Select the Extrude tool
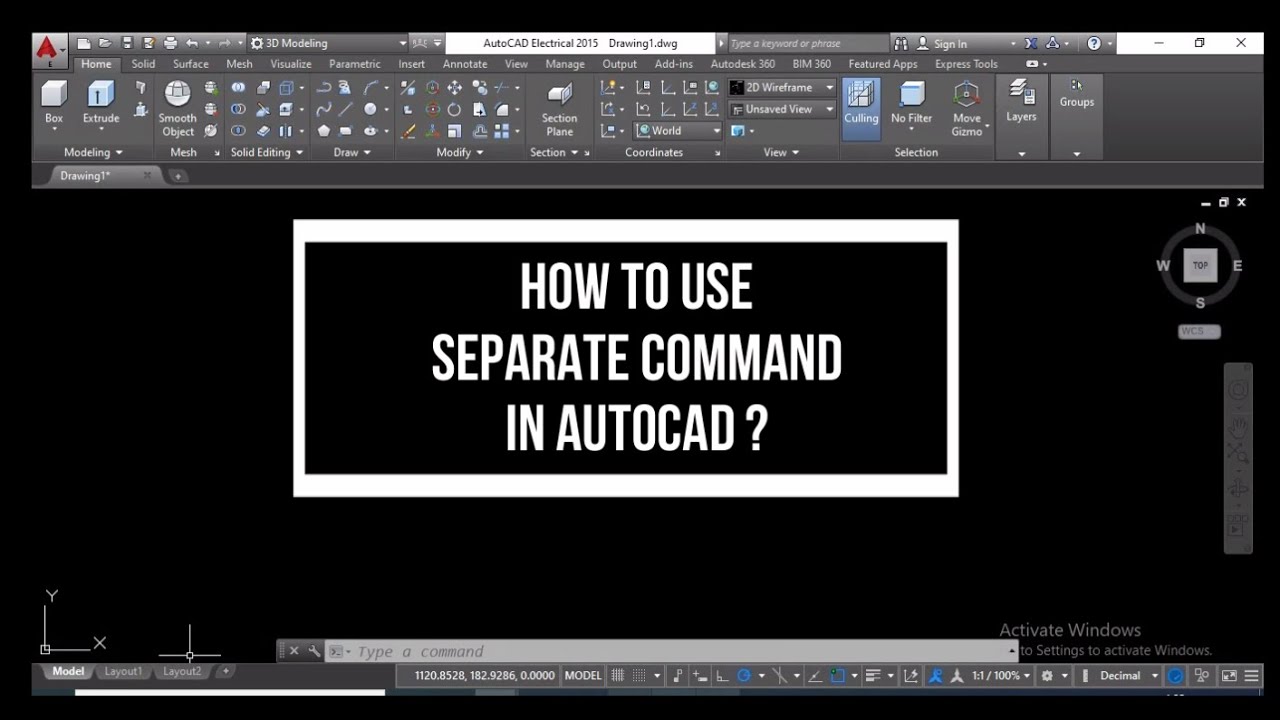This screenshot has width=1280, height=720. (x=101, y=103)
